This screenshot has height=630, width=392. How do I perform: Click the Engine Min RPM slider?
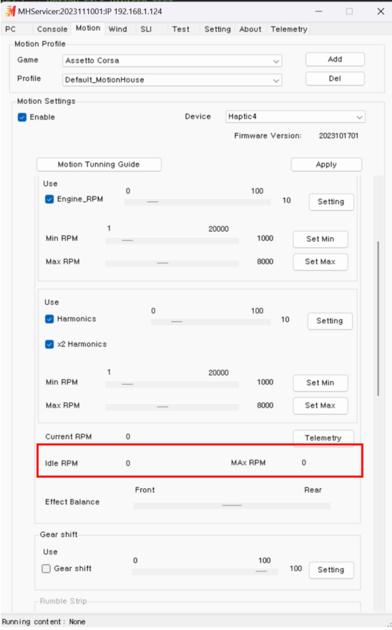[172, 240]
